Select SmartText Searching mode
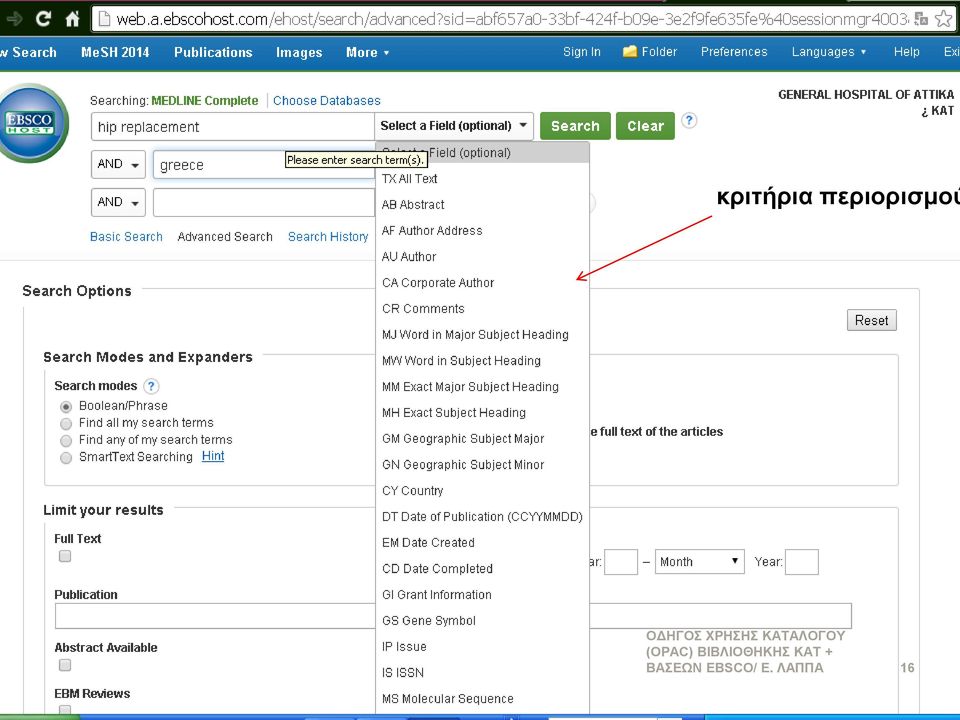This screenshot has height=720, width=960. (x=66, y=458)
